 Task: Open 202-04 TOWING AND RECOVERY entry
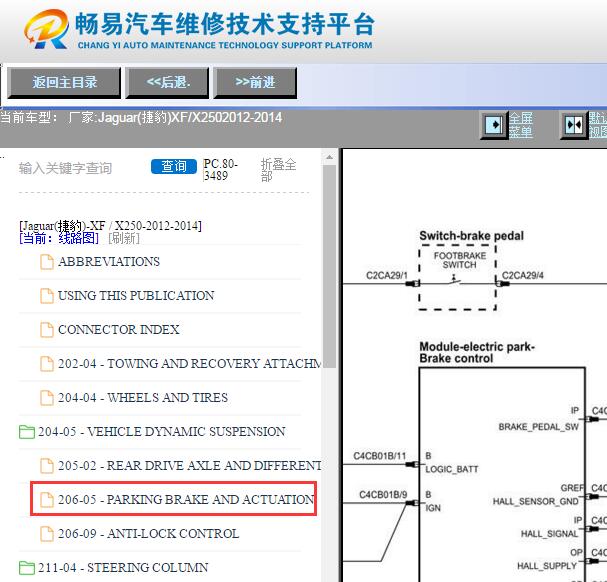pos(189,364)
